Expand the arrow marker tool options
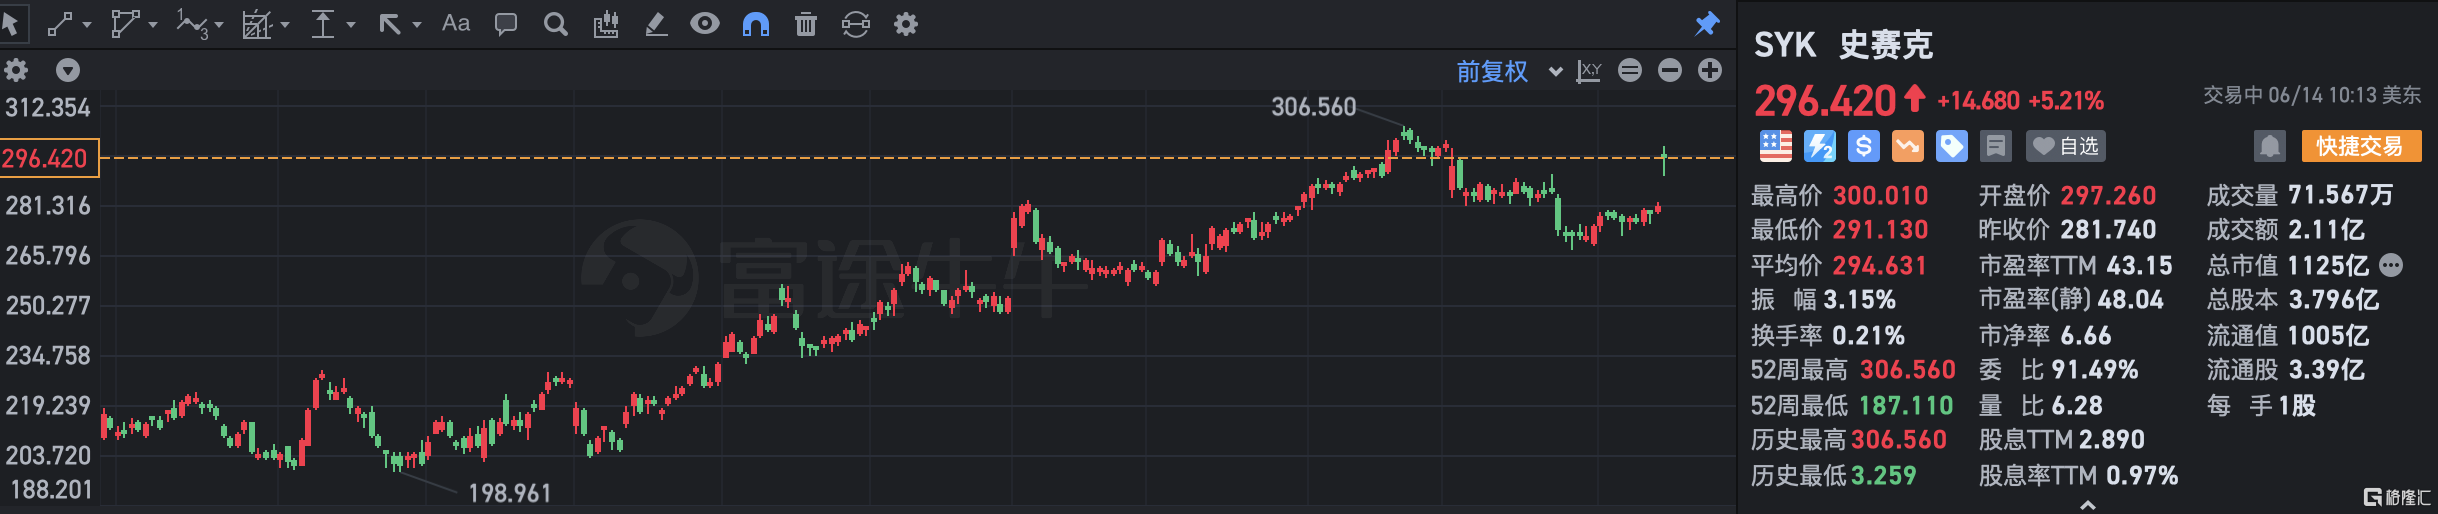Screen dimensions: 2438x514 [x=417, y=25]
